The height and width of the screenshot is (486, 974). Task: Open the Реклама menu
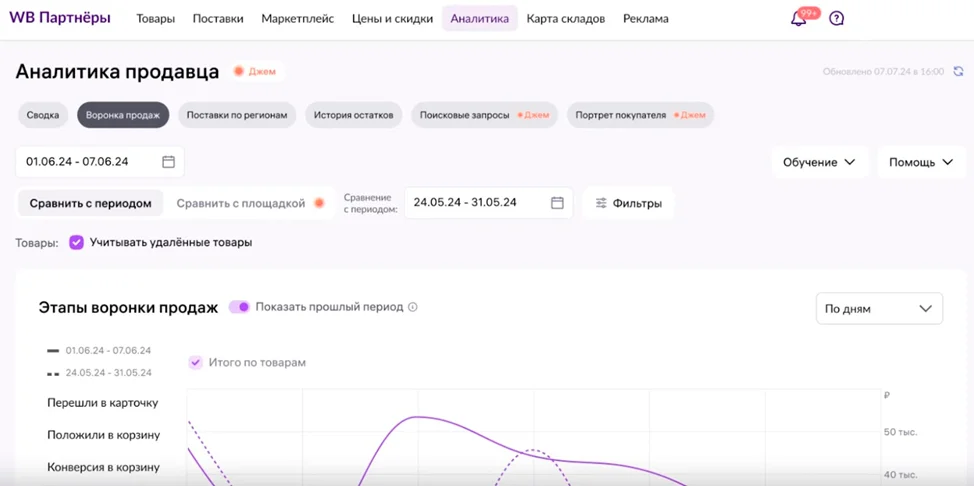point(645,19)
